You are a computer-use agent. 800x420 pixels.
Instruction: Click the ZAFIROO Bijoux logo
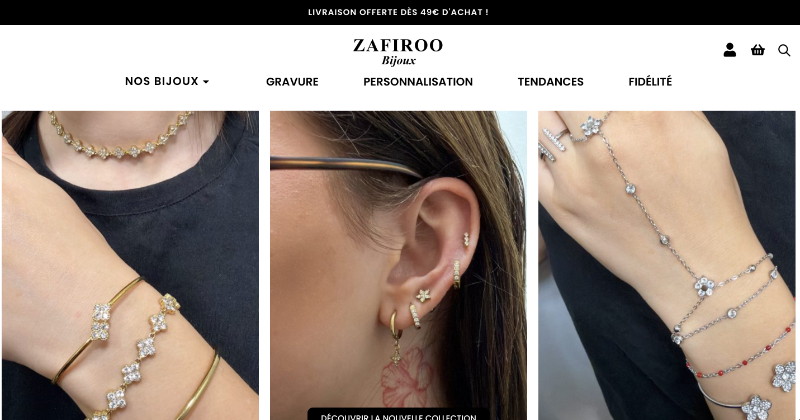[398, 52]
